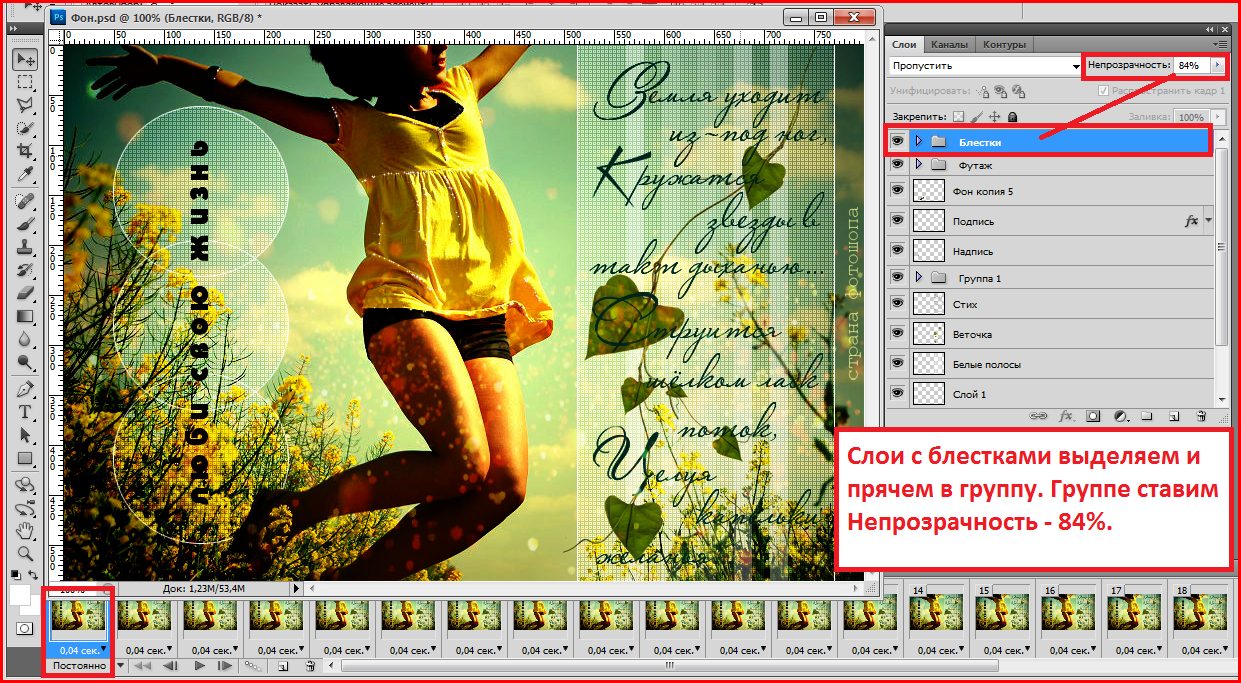Expand the Футаж group
Viewport: 1241px width, 683px height.
(918, 164)
